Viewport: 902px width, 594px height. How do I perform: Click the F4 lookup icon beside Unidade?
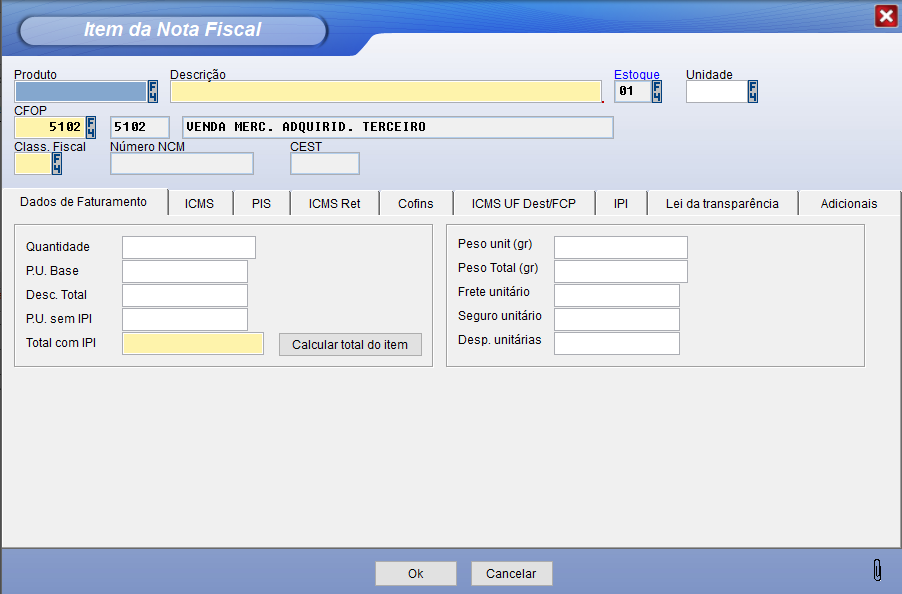(x=753, y=92)
